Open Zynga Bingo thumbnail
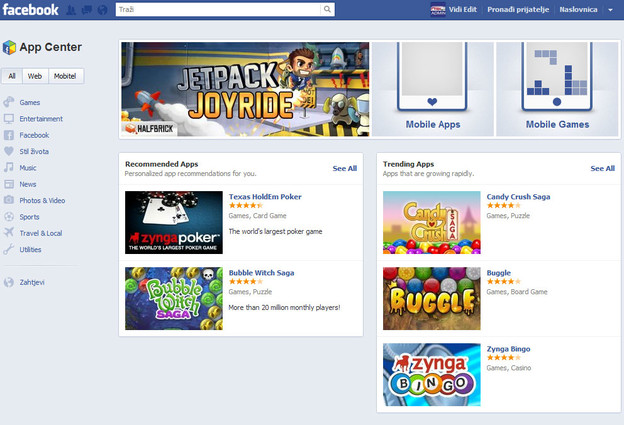Image resolution: width=624 pixels, height=425 pixels. coord(432,374)
